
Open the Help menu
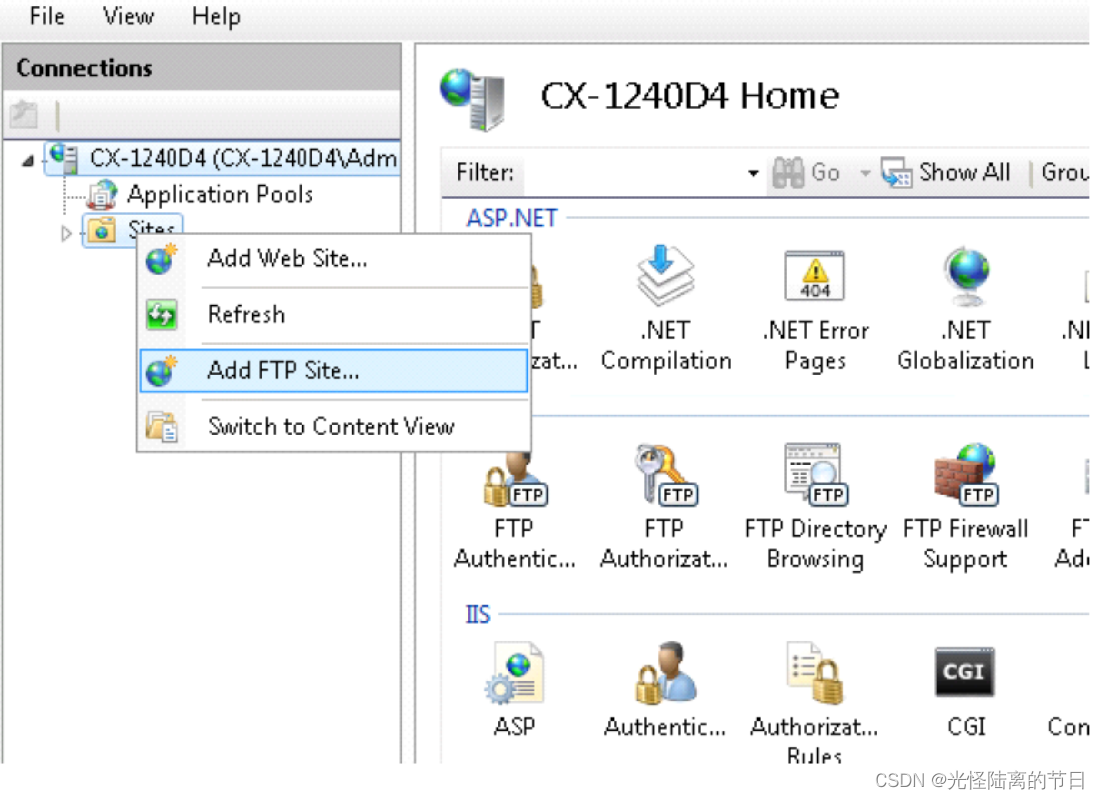(216, 16)
